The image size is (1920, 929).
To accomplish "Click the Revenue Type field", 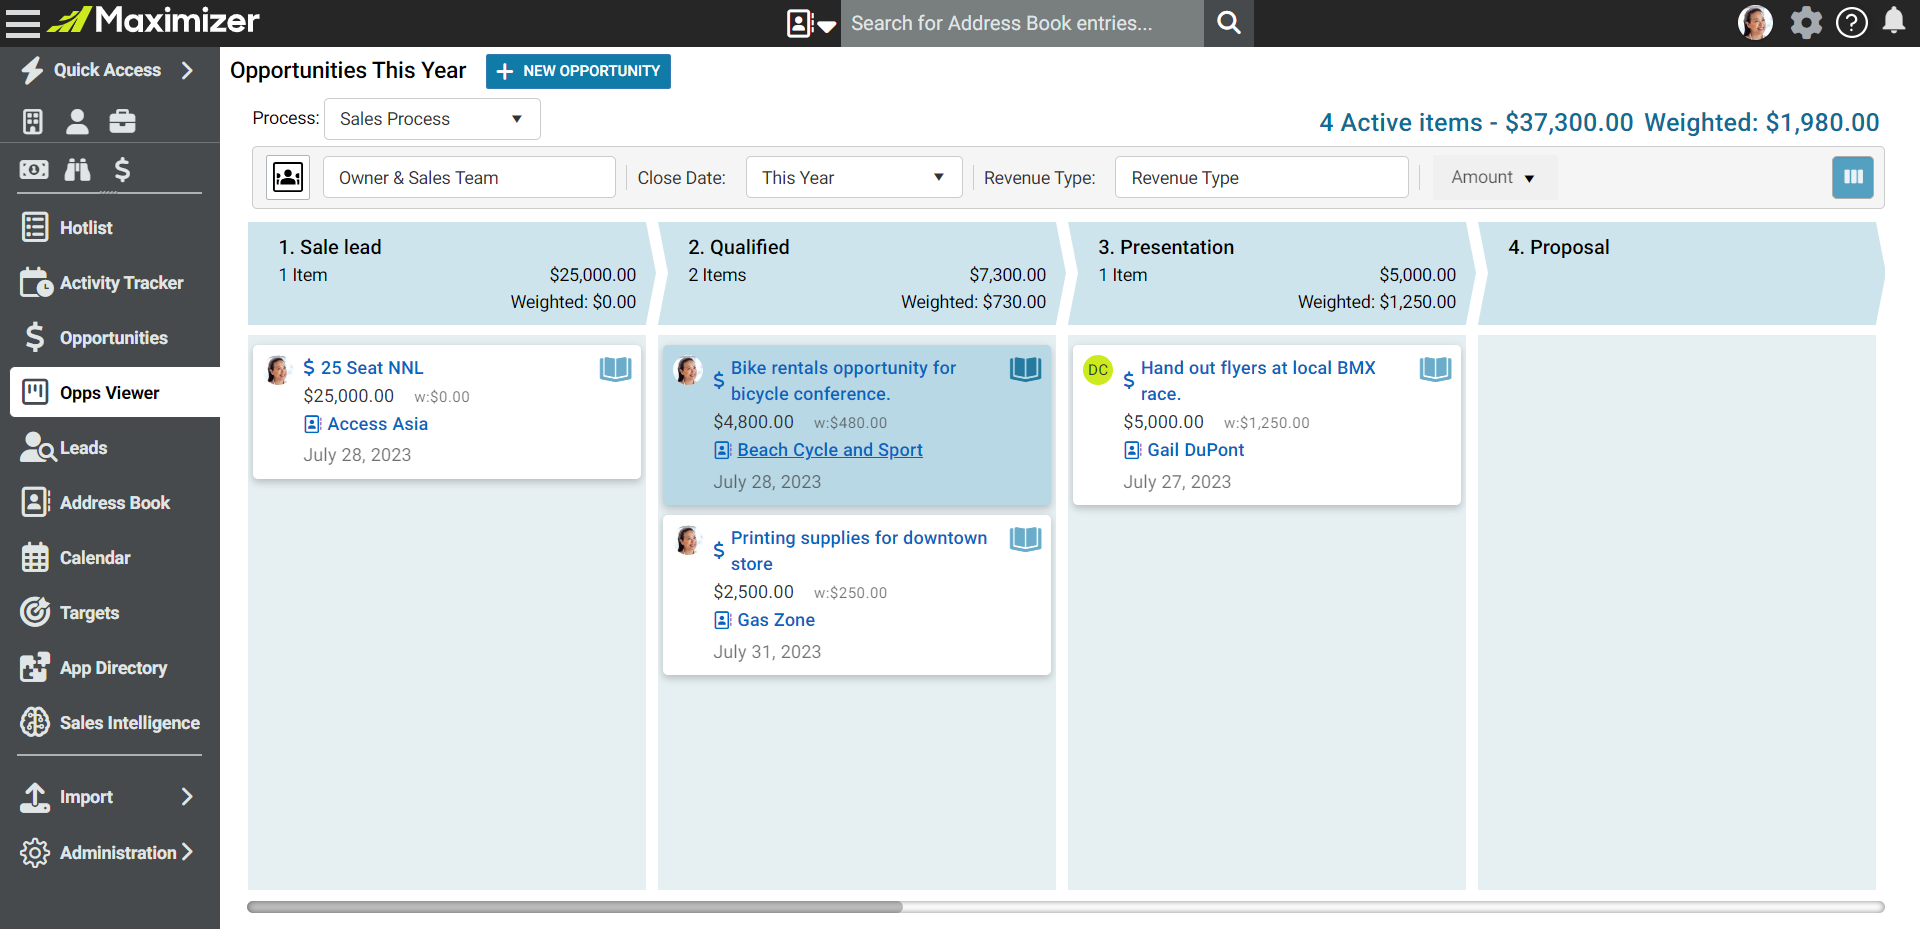I will click(1262, 178).
